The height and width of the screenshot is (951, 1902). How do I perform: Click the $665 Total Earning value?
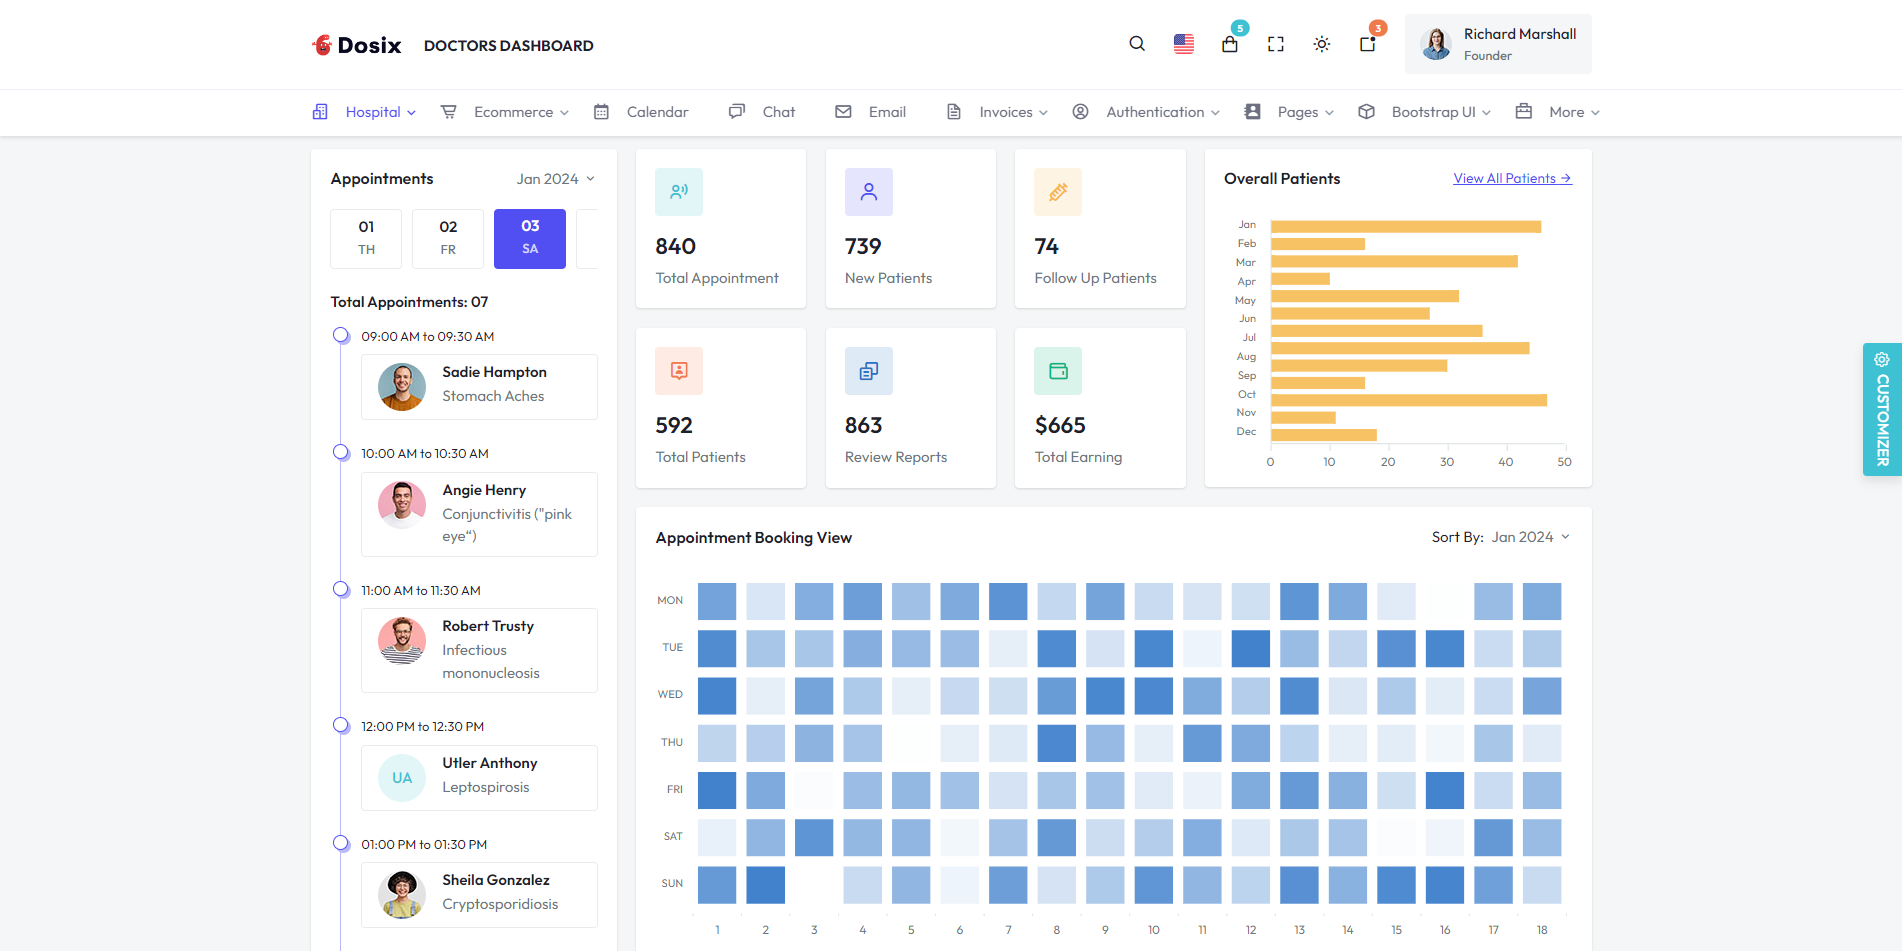[1060, 426]
